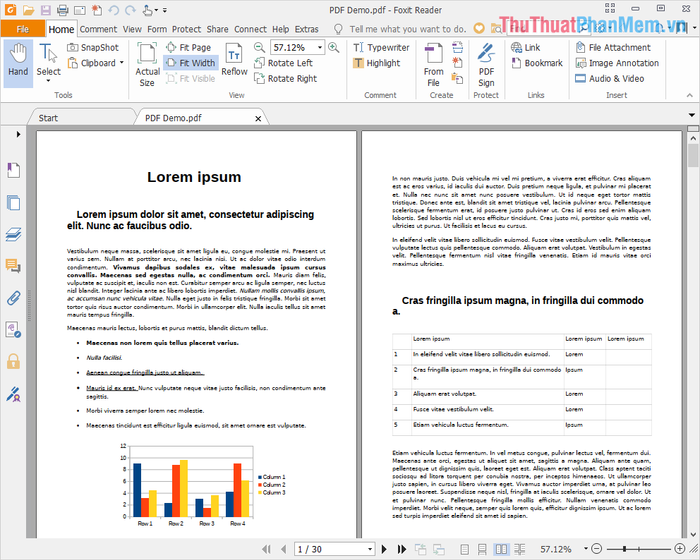Click the Share ribbon tab

pyautogui.click(x=217, y=29)
